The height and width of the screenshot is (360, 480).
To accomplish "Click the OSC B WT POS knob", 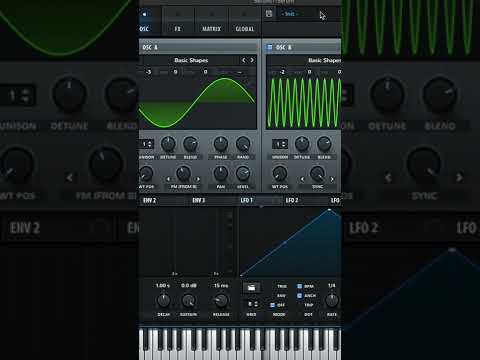I will (280, 174).
